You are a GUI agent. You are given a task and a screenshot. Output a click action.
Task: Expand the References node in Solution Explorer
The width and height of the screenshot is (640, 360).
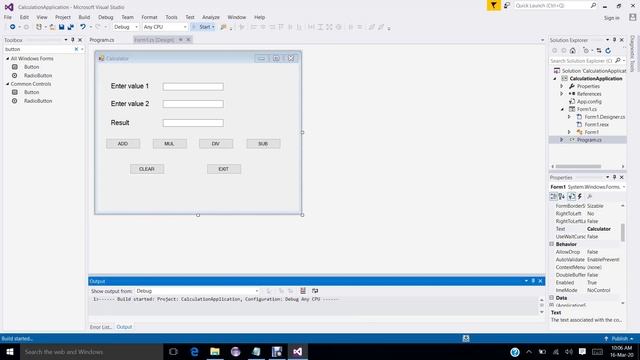click(562, 94)
